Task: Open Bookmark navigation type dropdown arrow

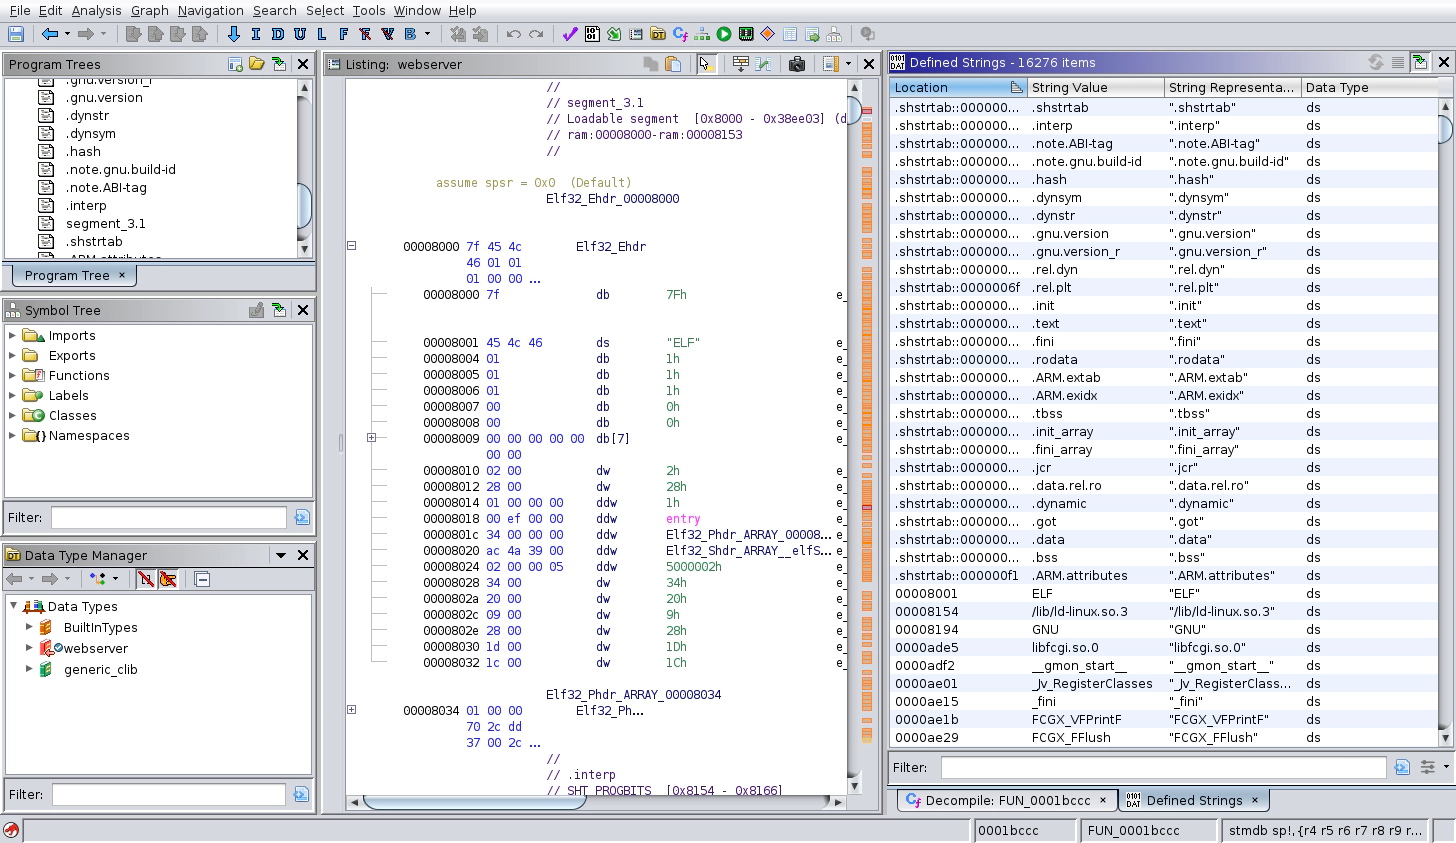Action: click(427, 34)
